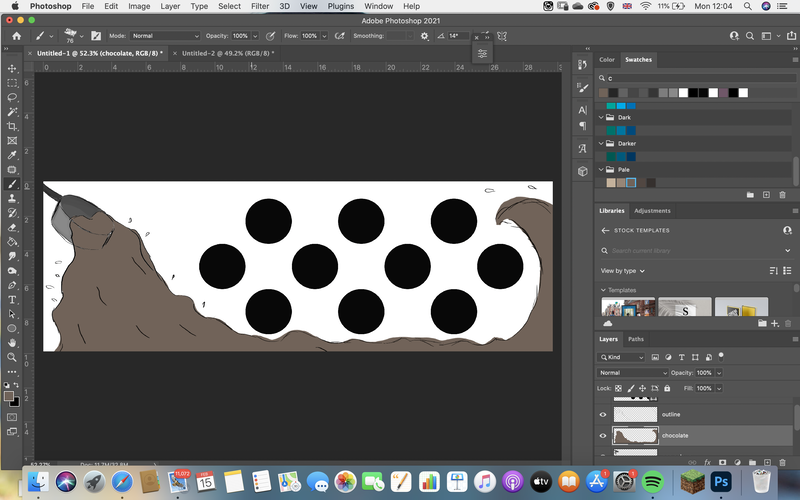The width and height of the screenshot is (800, 500).
Task: Toggle lock all for the layer
Action: pyautogui.click(x=667, y=388)
